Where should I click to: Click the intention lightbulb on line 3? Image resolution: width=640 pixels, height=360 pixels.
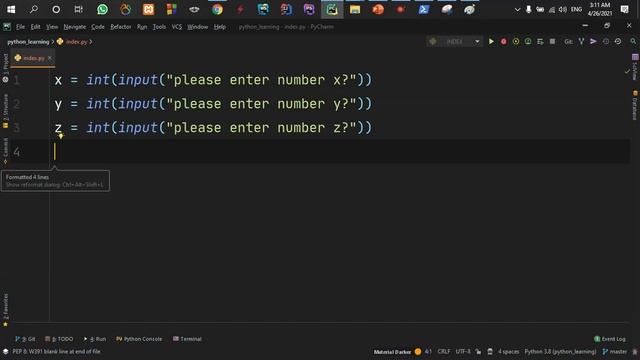(x=61, y=136)
